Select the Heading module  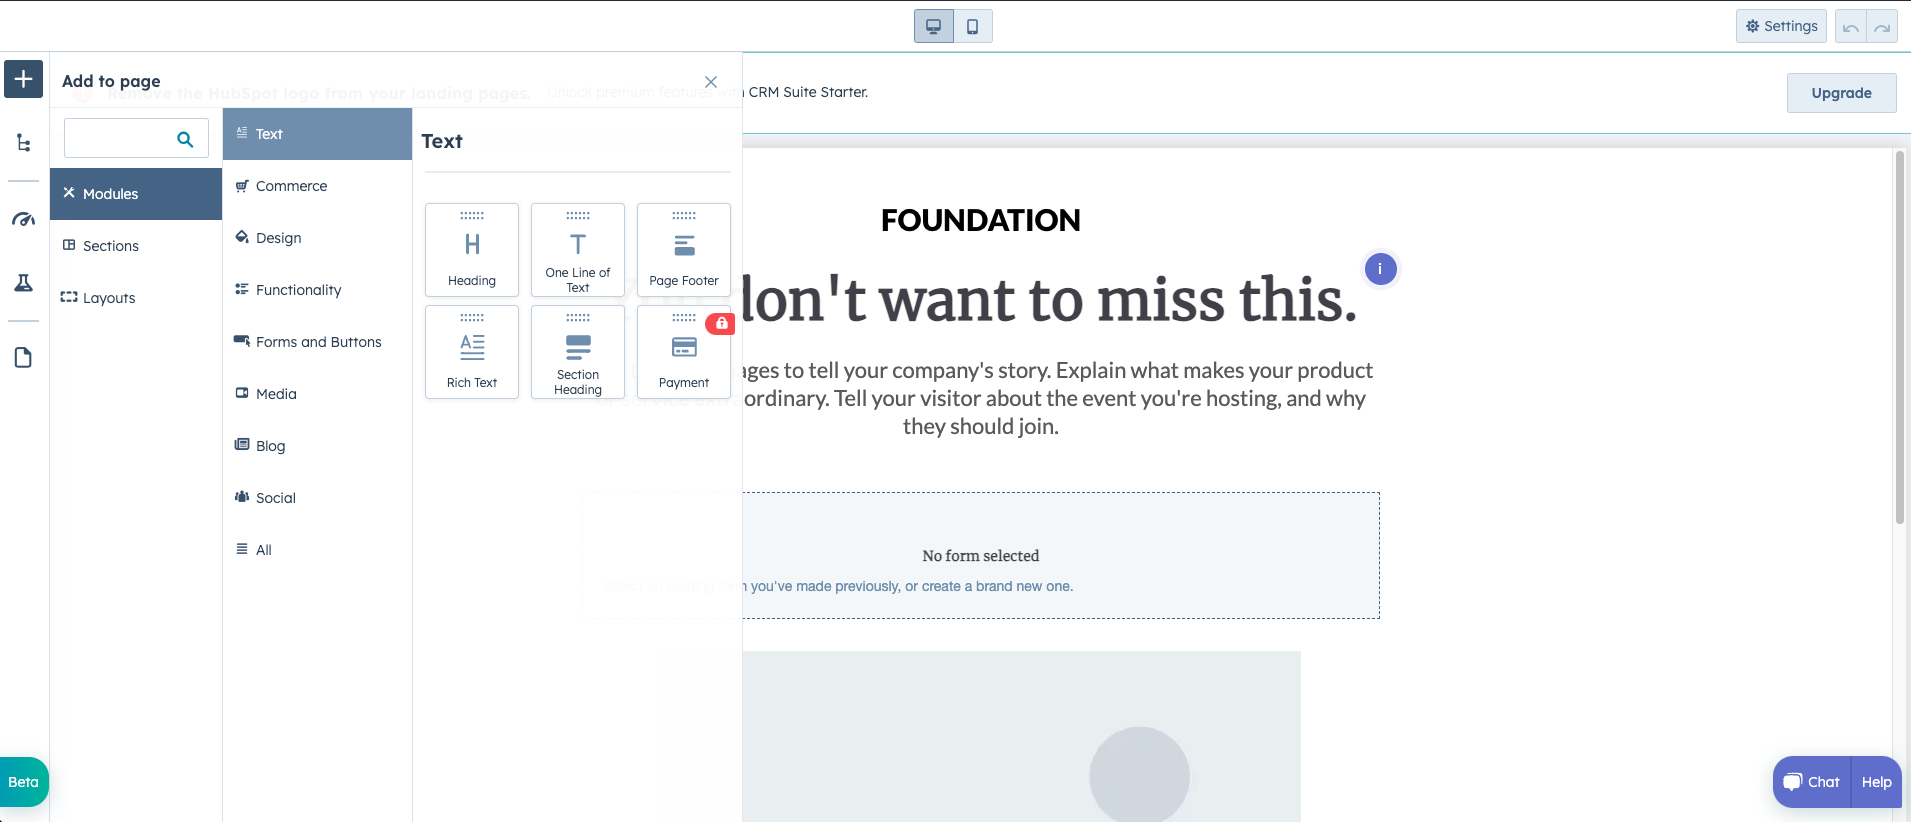472,250
